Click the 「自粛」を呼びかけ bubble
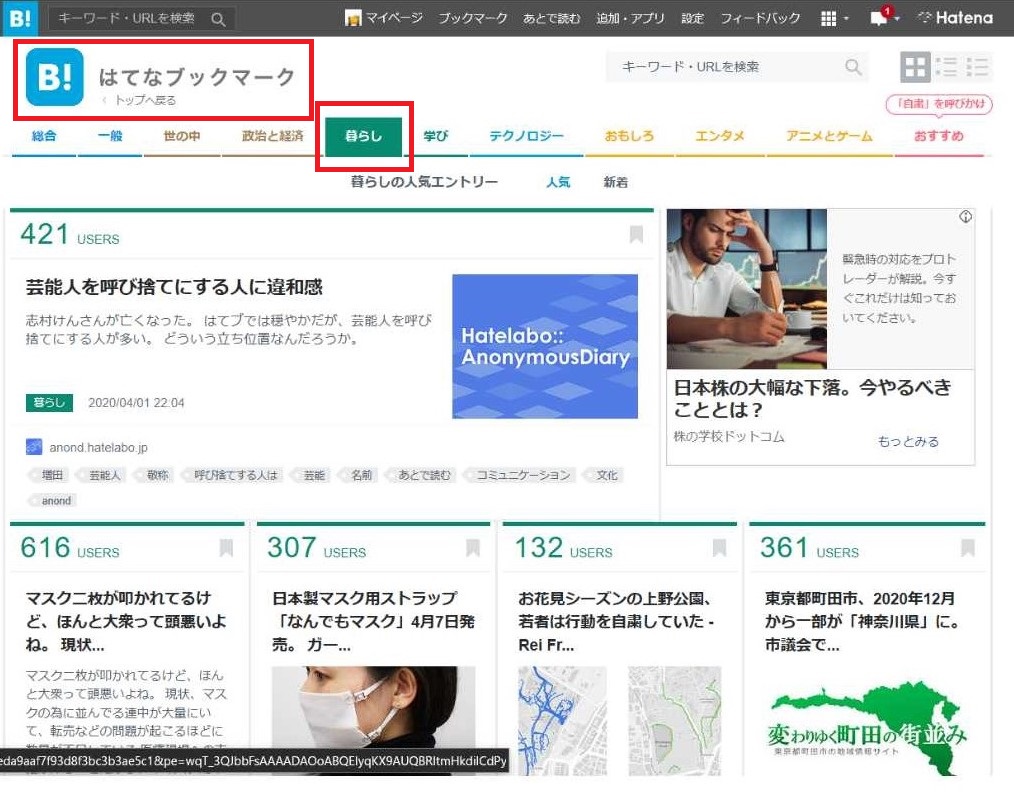The height and width of the screenshot is (795, 1014). 939,104
